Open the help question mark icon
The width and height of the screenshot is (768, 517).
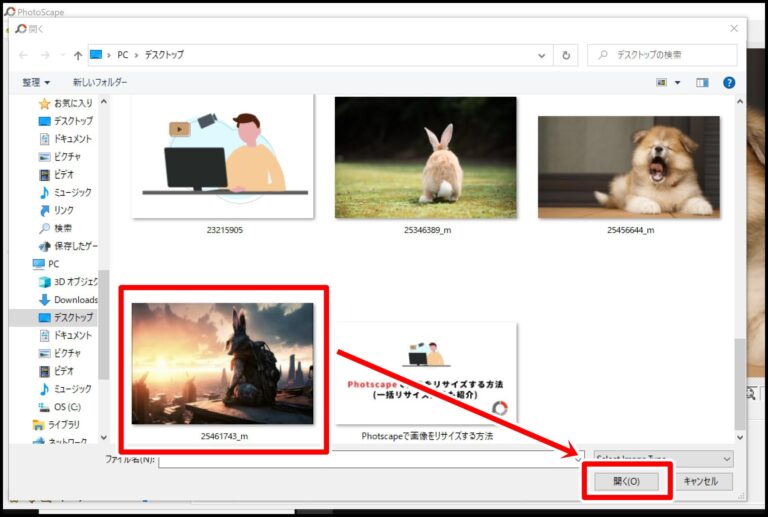point(729,83)
